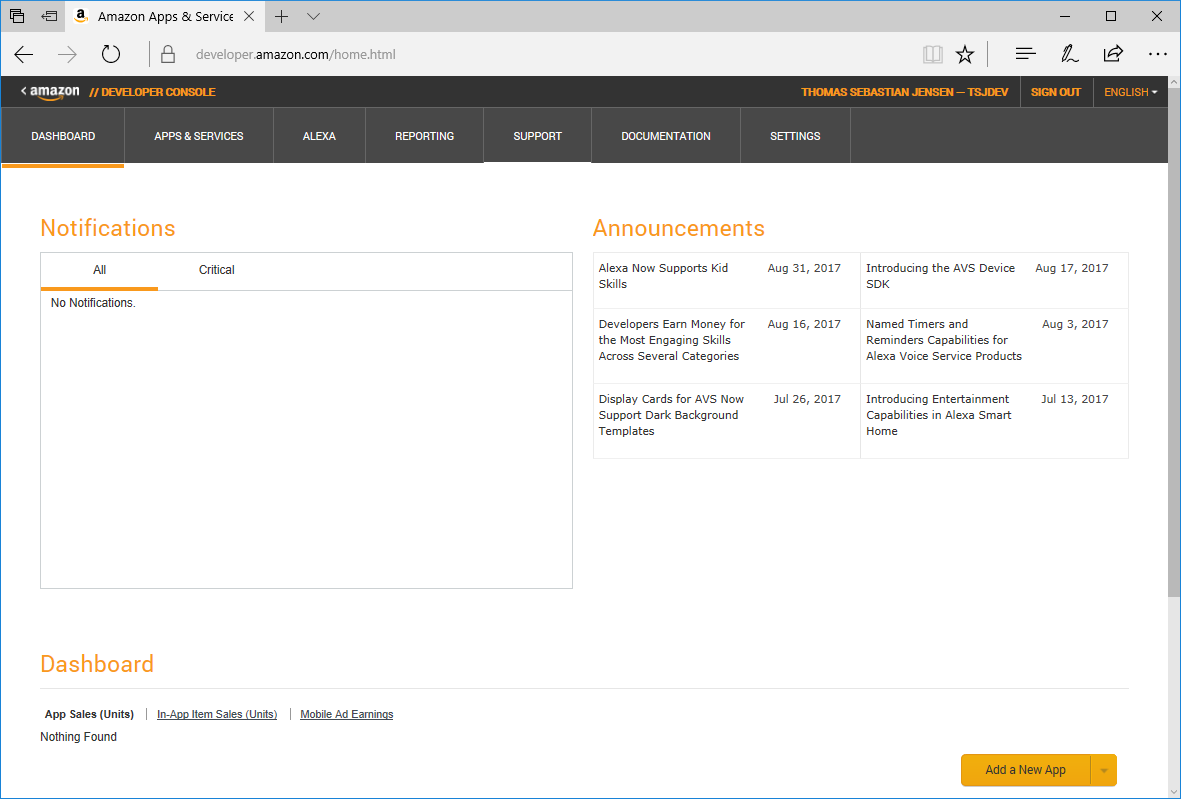Image resolution: width=1181 pixels, height=799 pixels.
Task: Switch to the Critical notifications tab
Action: (x=216, y=270)
